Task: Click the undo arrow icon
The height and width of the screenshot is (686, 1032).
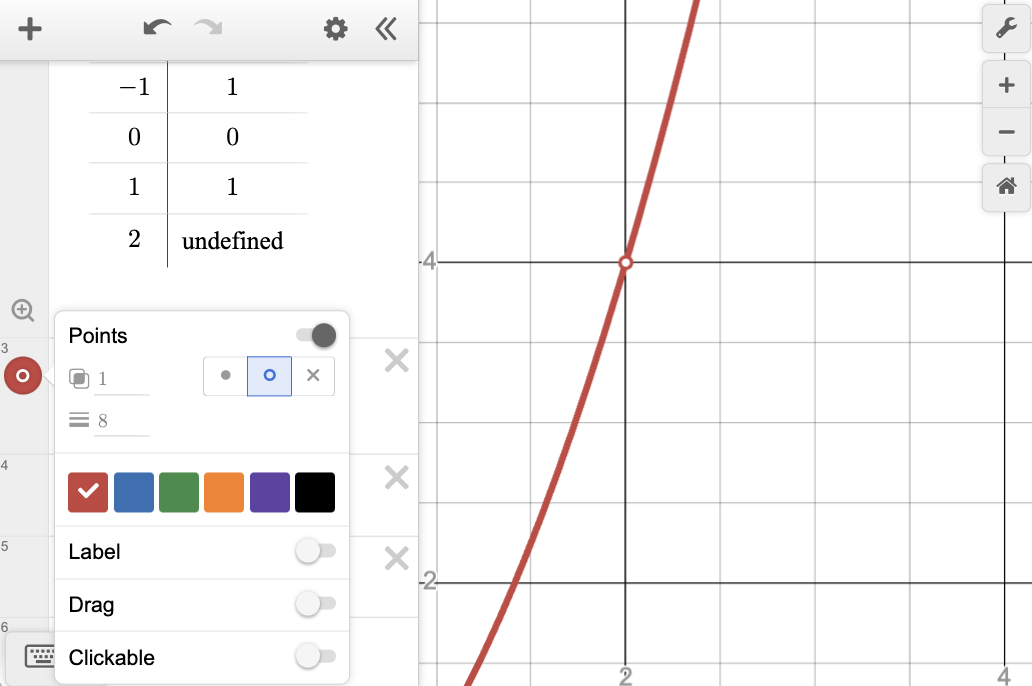Action: pyautogui.click(x=157, y=29)
